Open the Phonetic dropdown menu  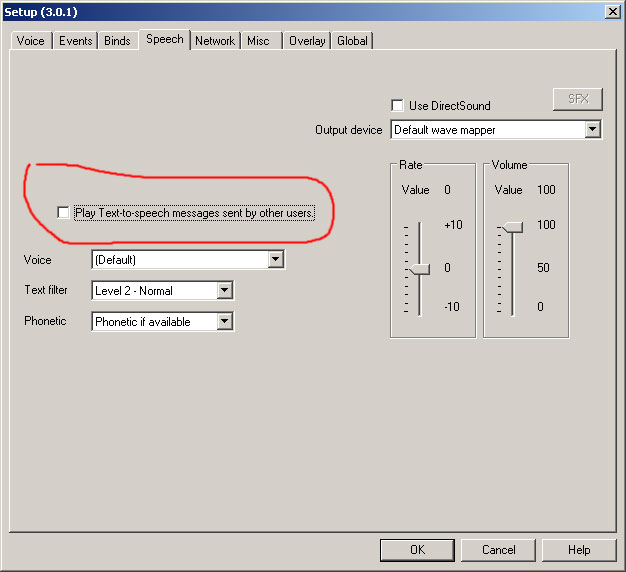[225, 322]
